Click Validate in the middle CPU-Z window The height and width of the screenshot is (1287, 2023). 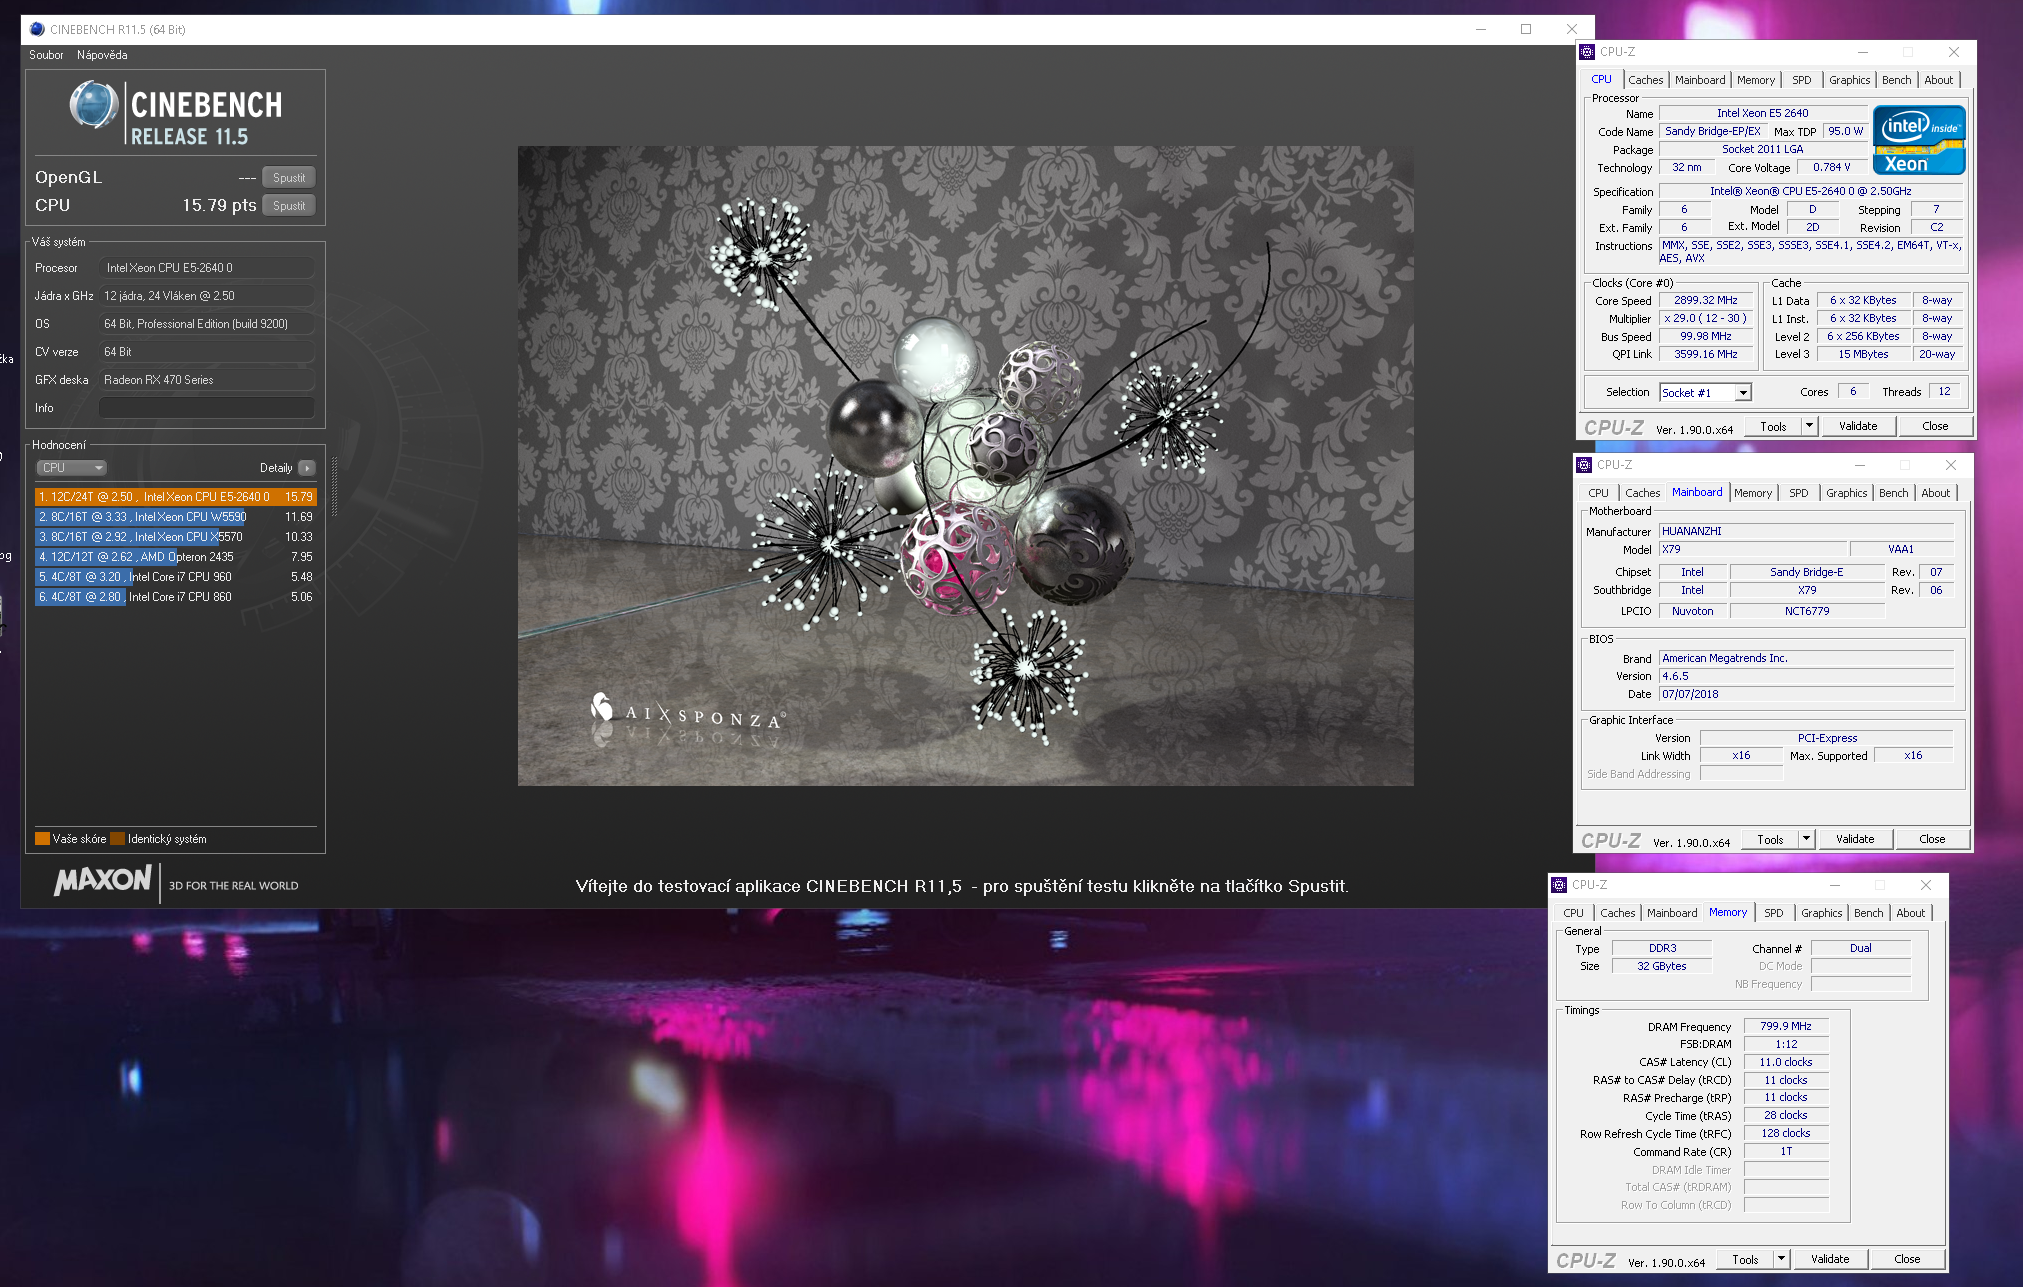pyautogui.click(x=1855, y=840)
